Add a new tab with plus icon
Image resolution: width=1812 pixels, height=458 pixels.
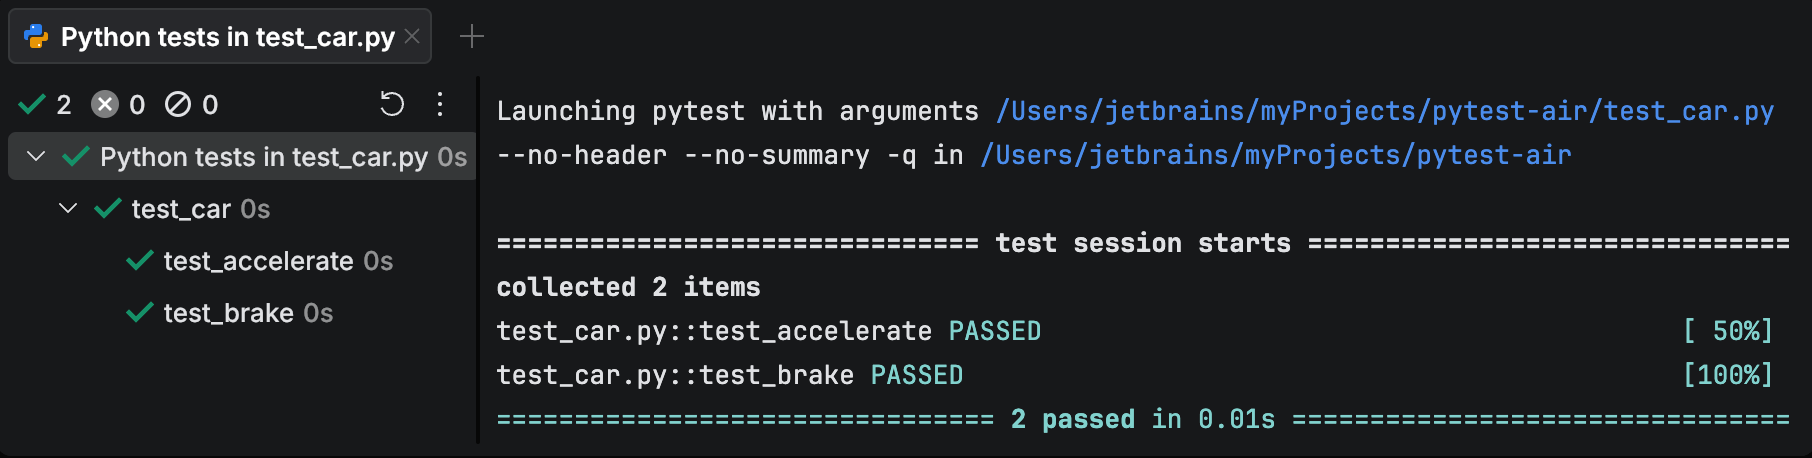click(x=472, y=37)
